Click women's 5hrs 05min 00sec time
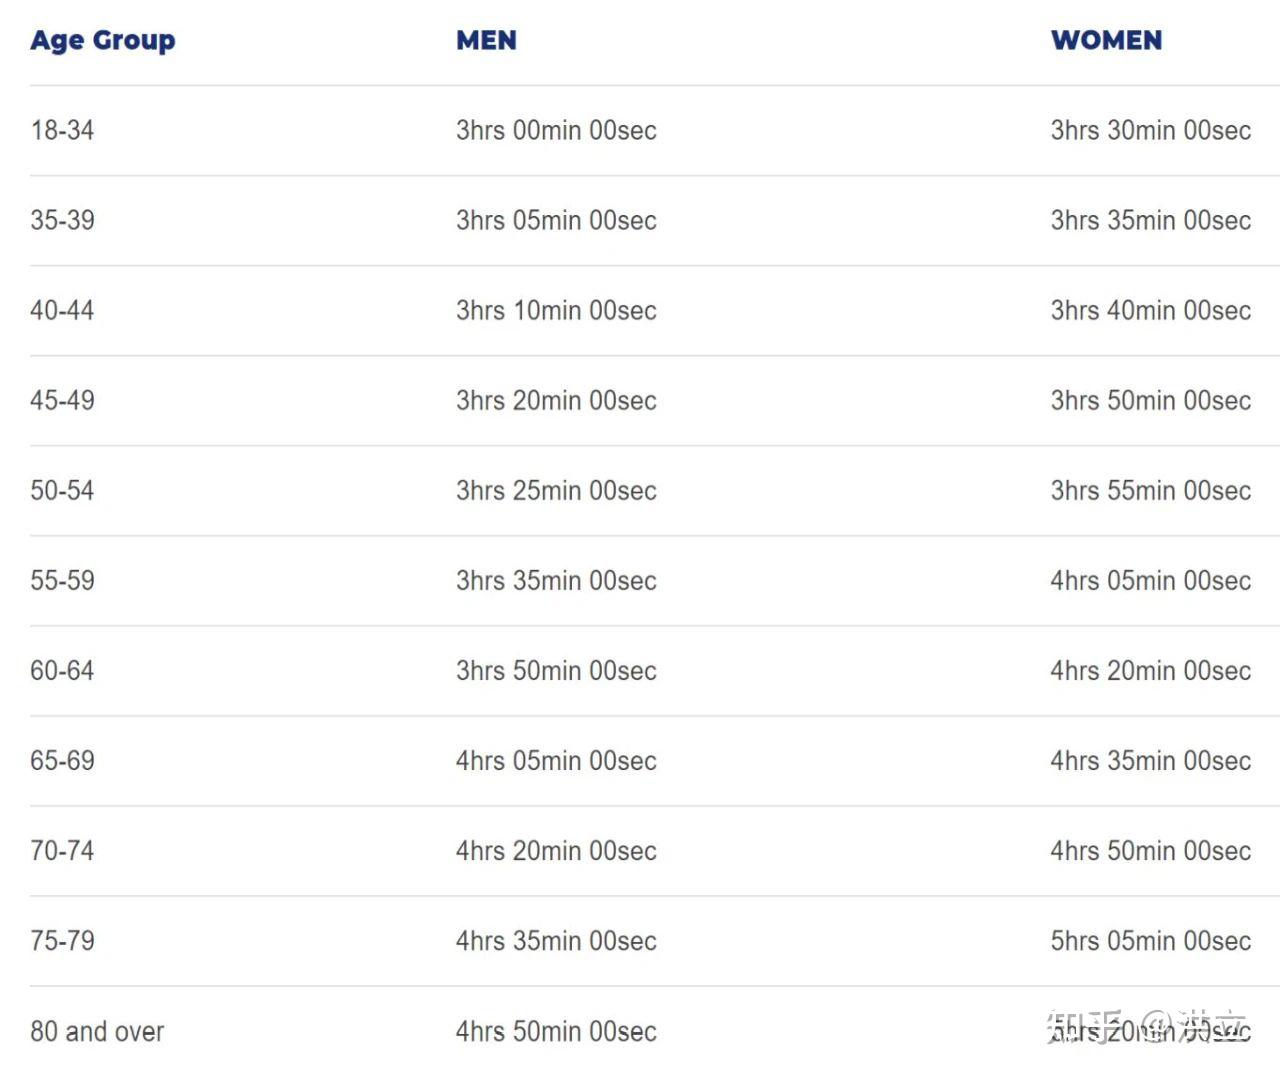 click(x=1150, y=940)
